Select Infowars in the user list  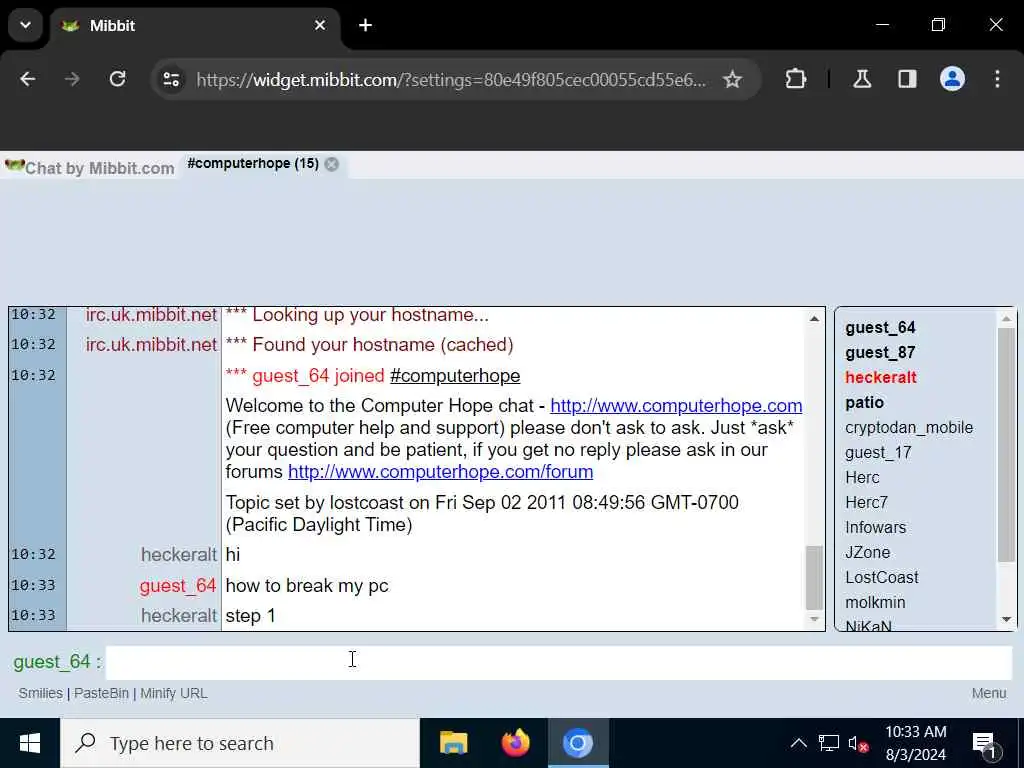tap(876, 527)
